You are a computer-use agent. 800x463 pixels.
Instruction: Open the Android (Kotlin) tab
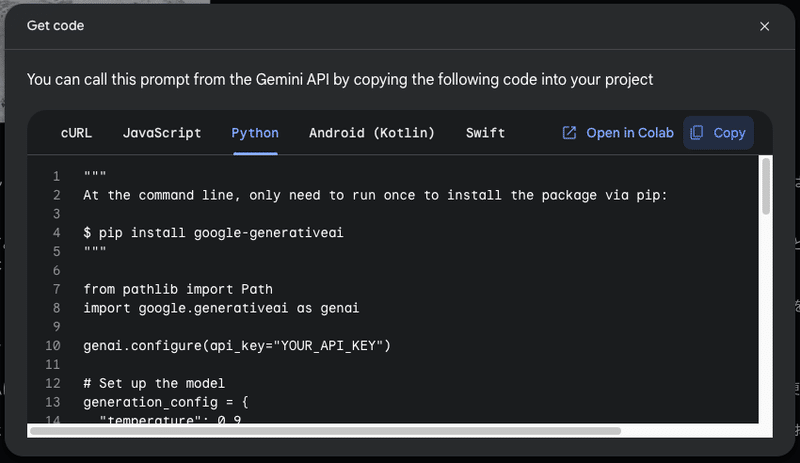click(371, 133)
